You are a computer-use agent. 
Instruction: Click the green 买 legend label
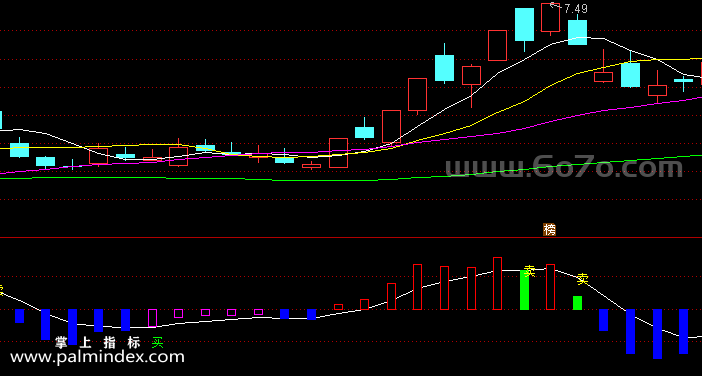click(x=158, y=343)
